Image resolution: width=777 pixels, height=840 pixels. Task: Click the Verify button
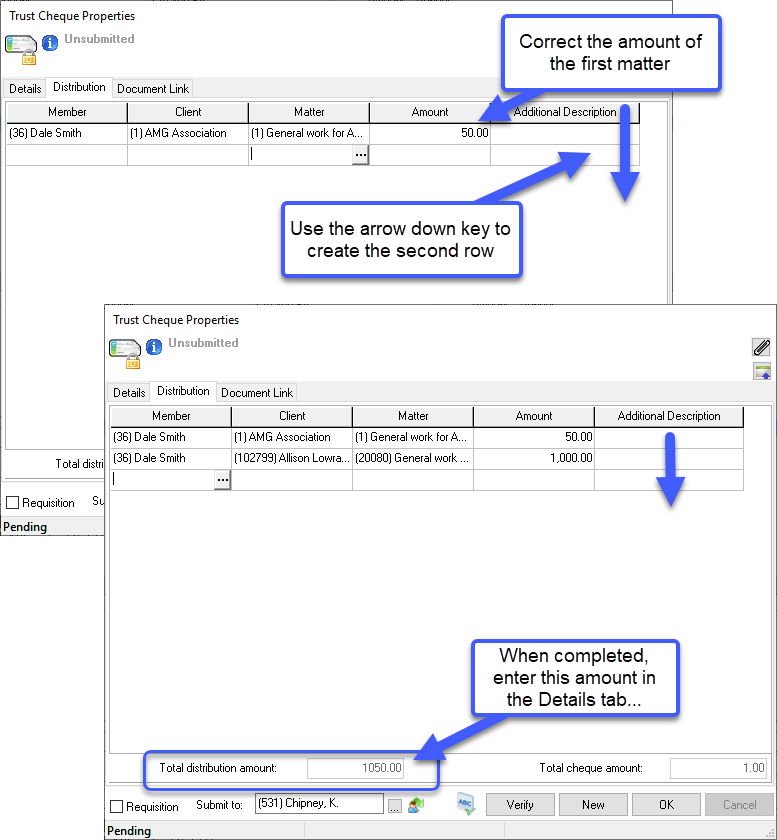point(520,805)
